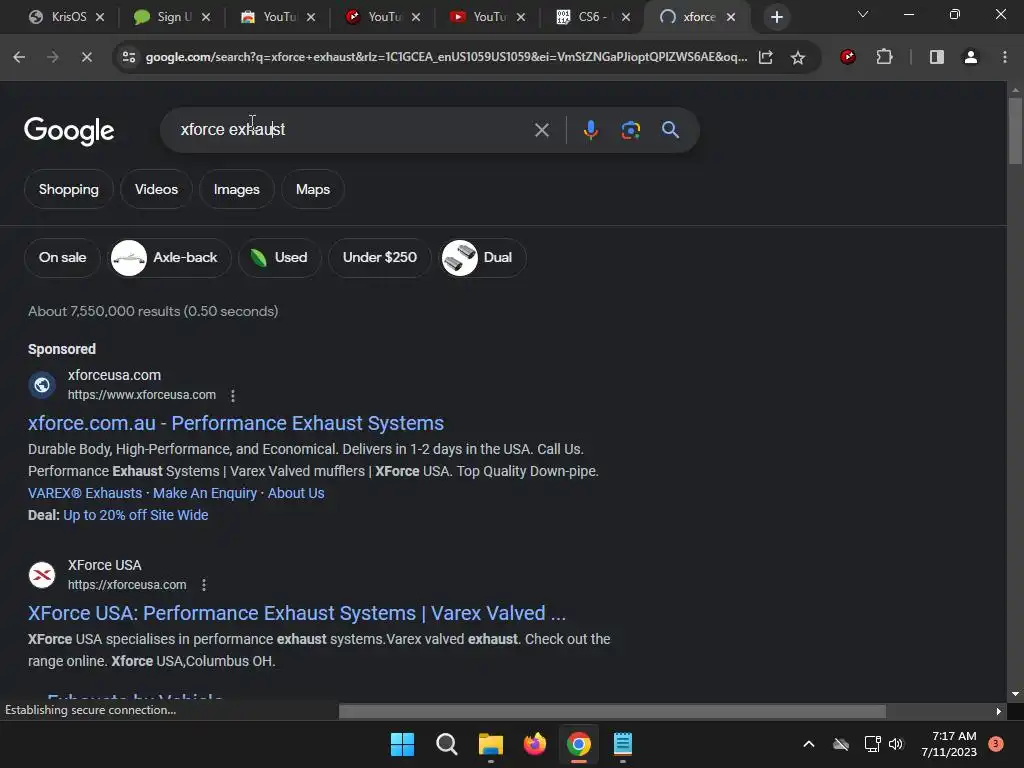Image resolution: width=1024 pixels, height=768 pixels.
Task: Click the address bar URL
Action: tap(446, 57)
